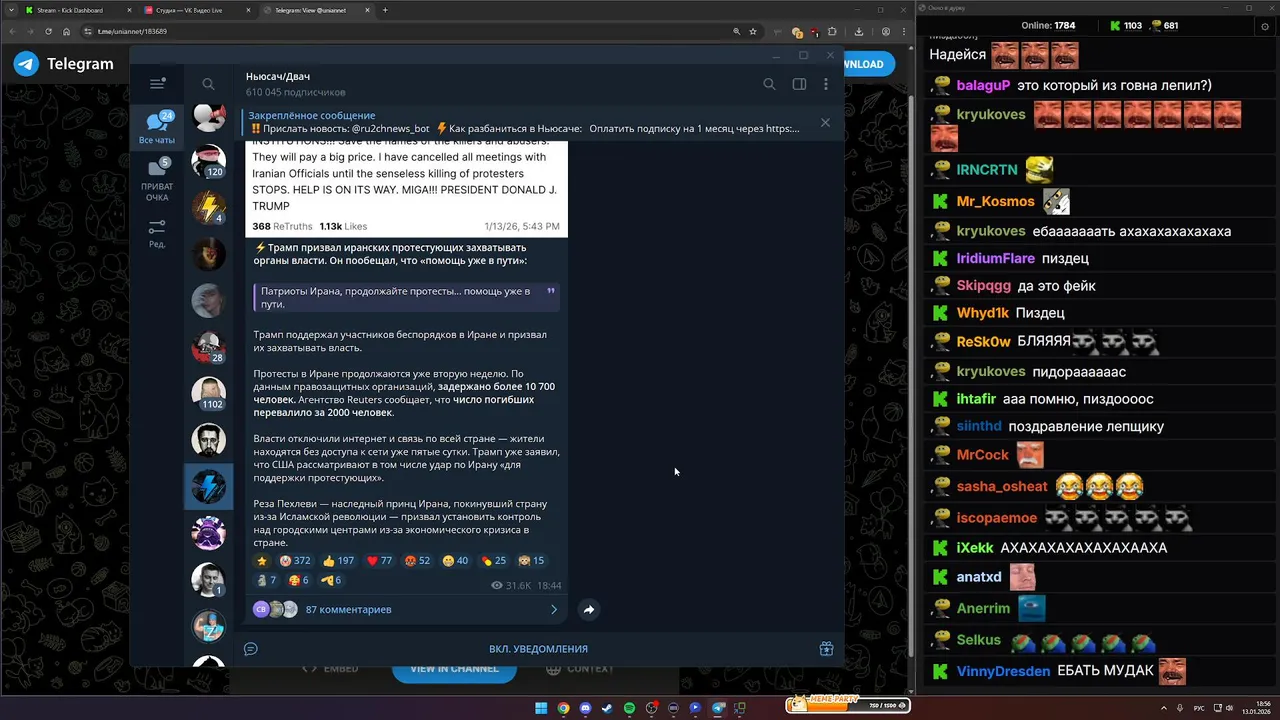This screenshot has width=1280, height=720.
Task: Select the Telegram: View @uniannet tab
Action: click(316, 10)
